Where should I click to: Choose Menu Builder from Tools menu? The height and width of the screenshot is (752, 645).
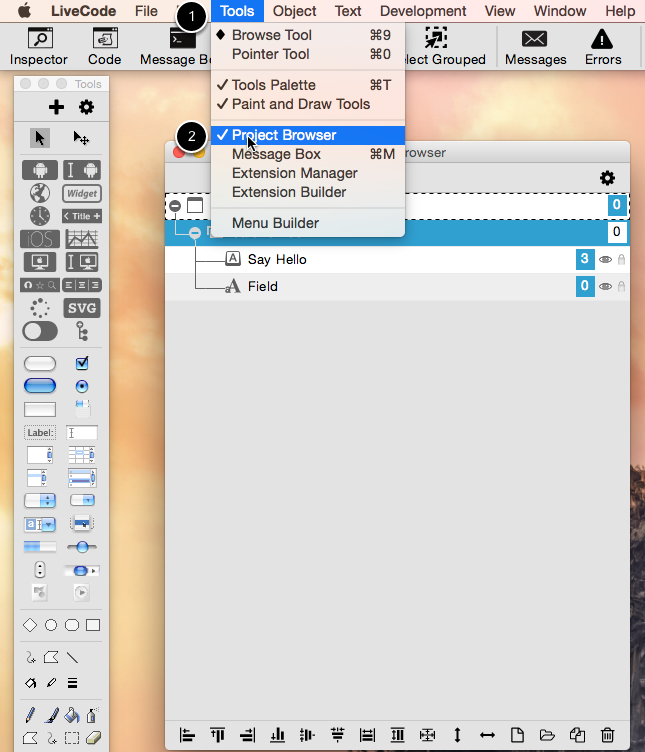point(308,223)
